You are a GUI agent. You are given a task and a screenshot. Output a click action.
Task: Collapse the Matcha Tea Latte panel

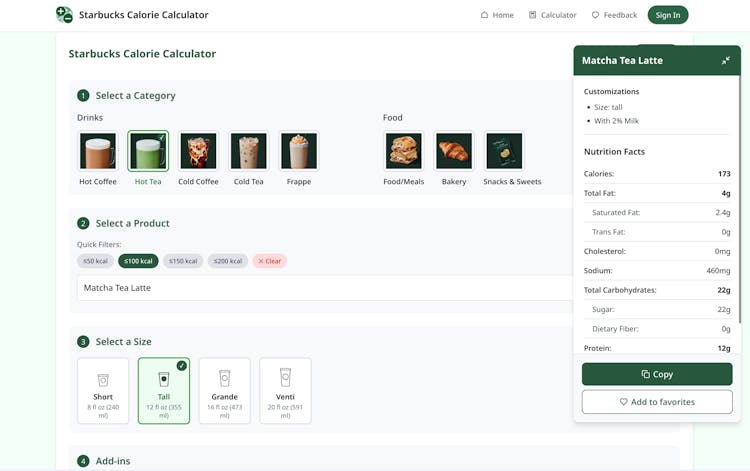coord(726,61)
